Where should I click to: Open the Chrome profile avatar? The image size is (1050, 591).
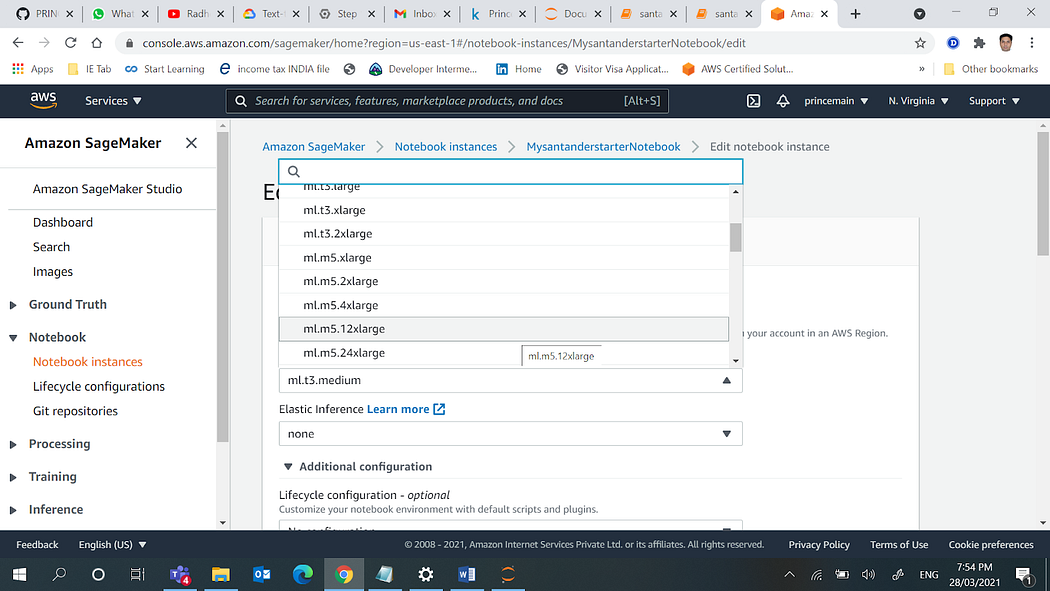[1005, 43]
